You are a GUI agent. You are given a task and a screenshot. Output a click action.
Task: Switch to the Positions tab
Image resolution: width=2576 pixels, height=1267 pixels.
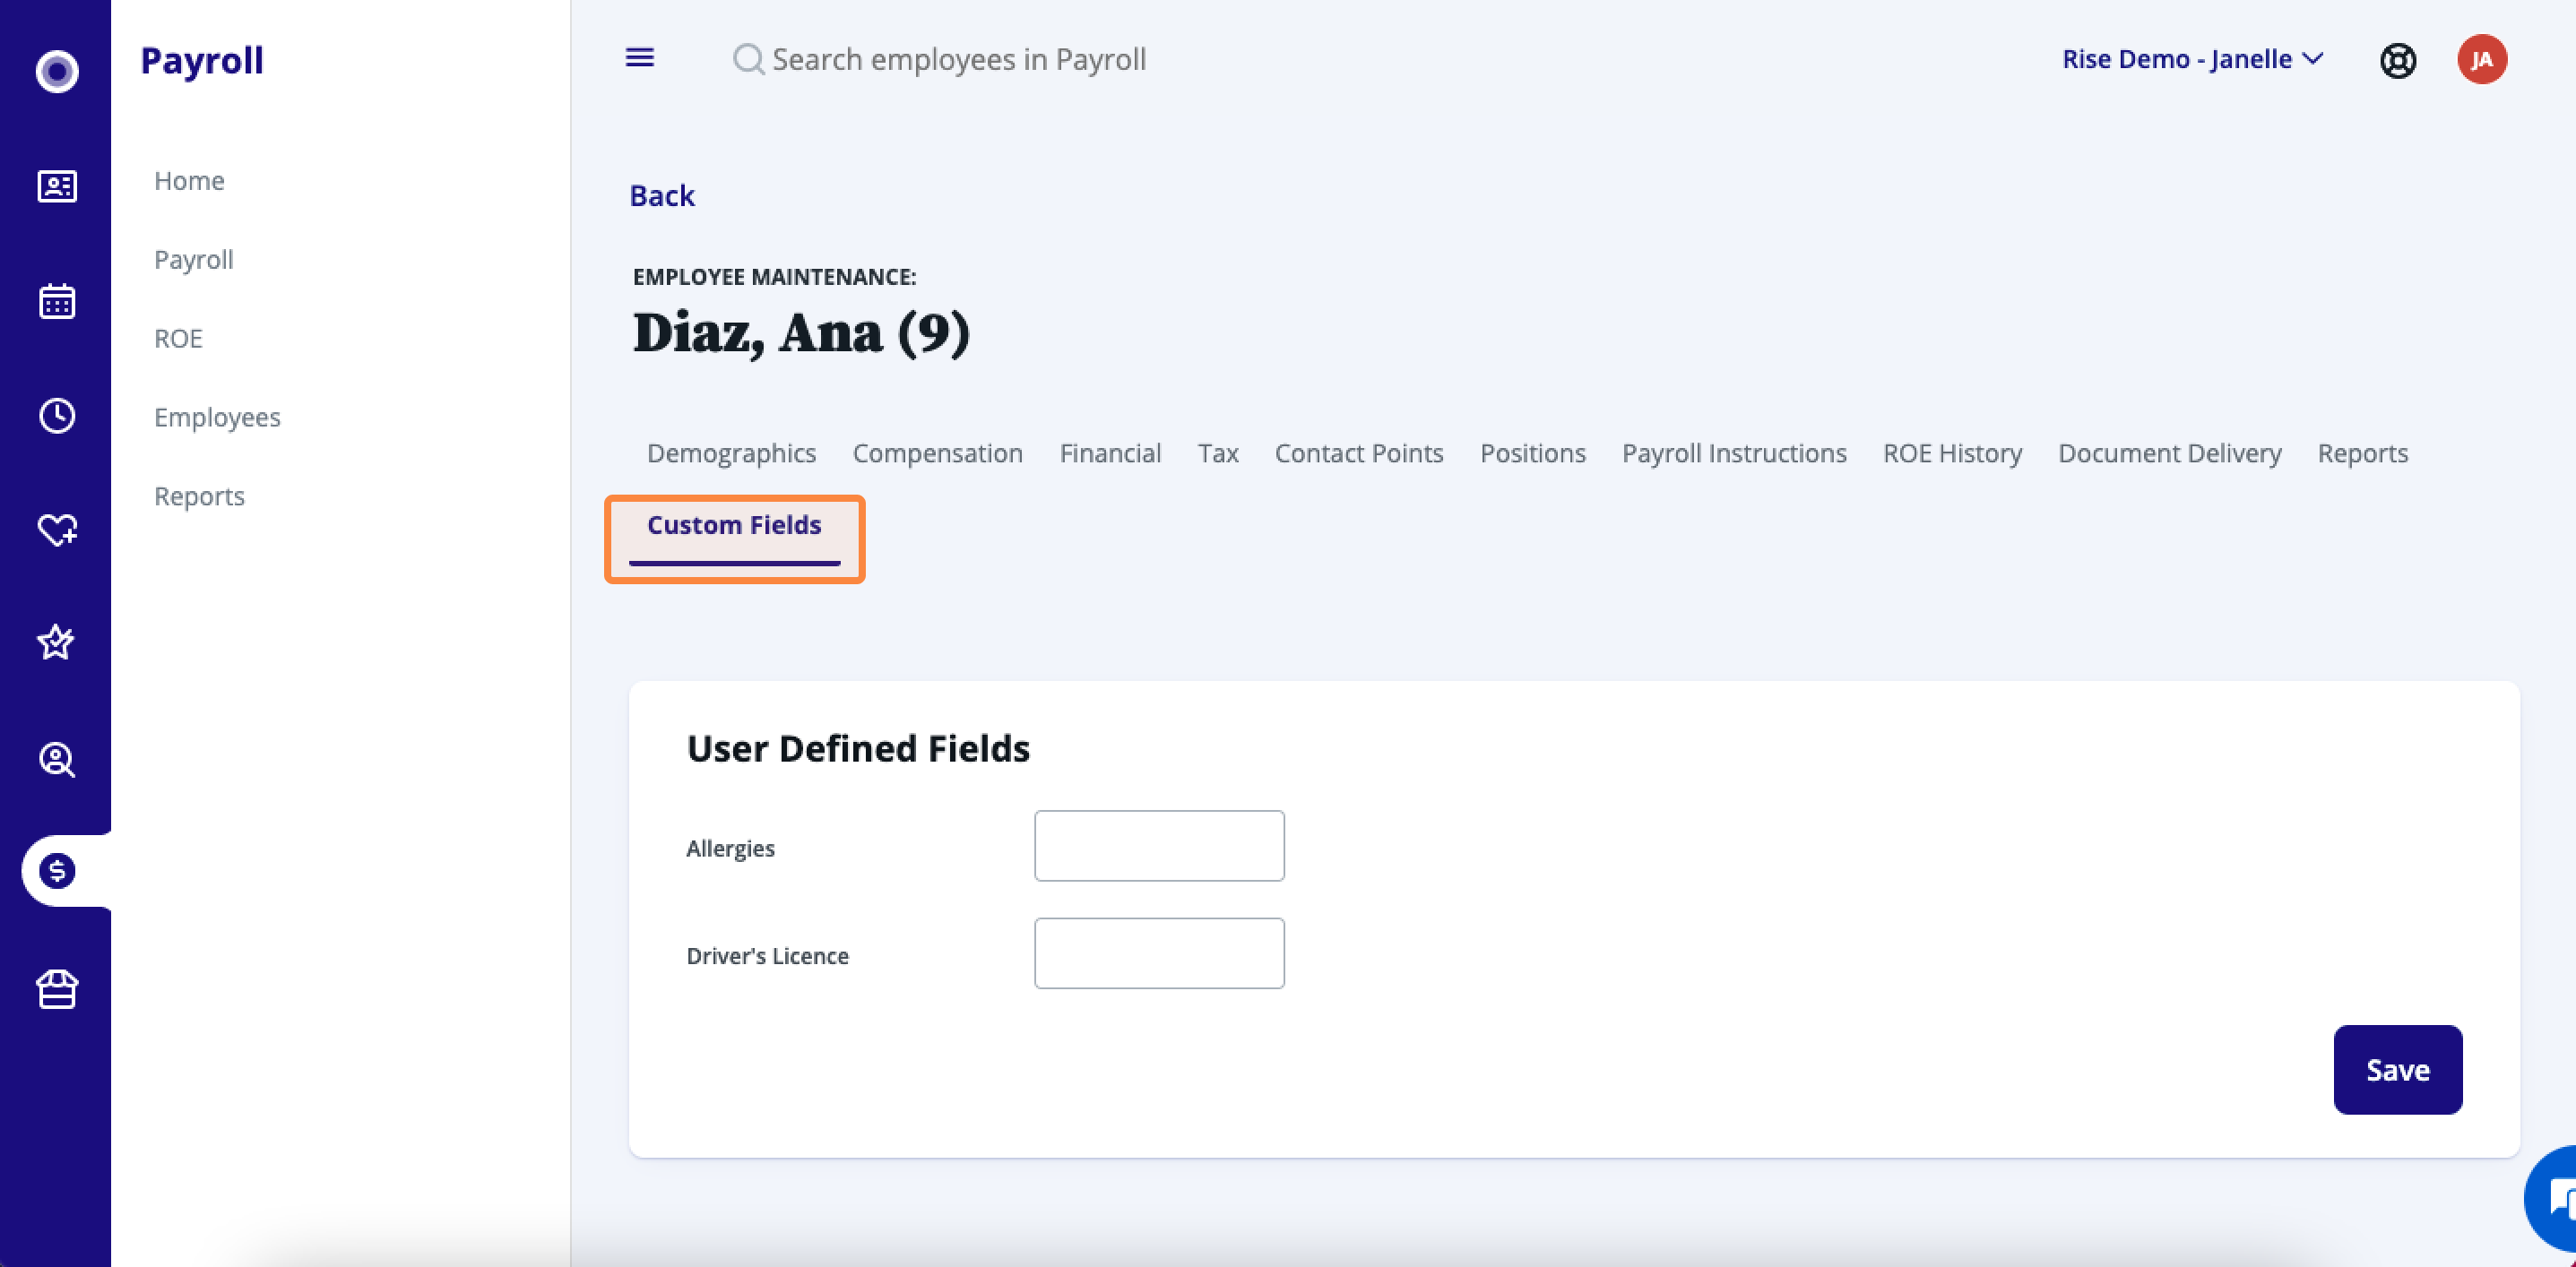pos(1532,453)
